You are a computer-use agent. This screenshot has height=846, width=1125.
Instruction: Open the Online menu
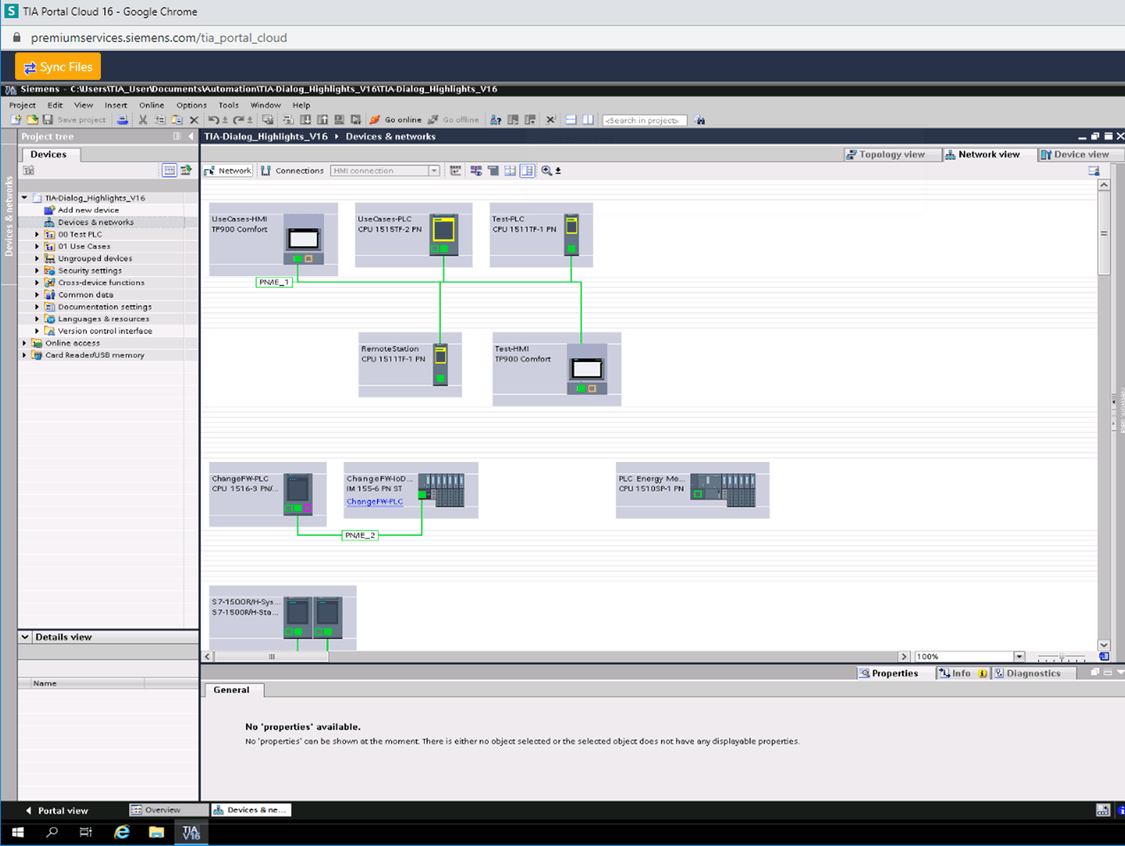[151, 105]
